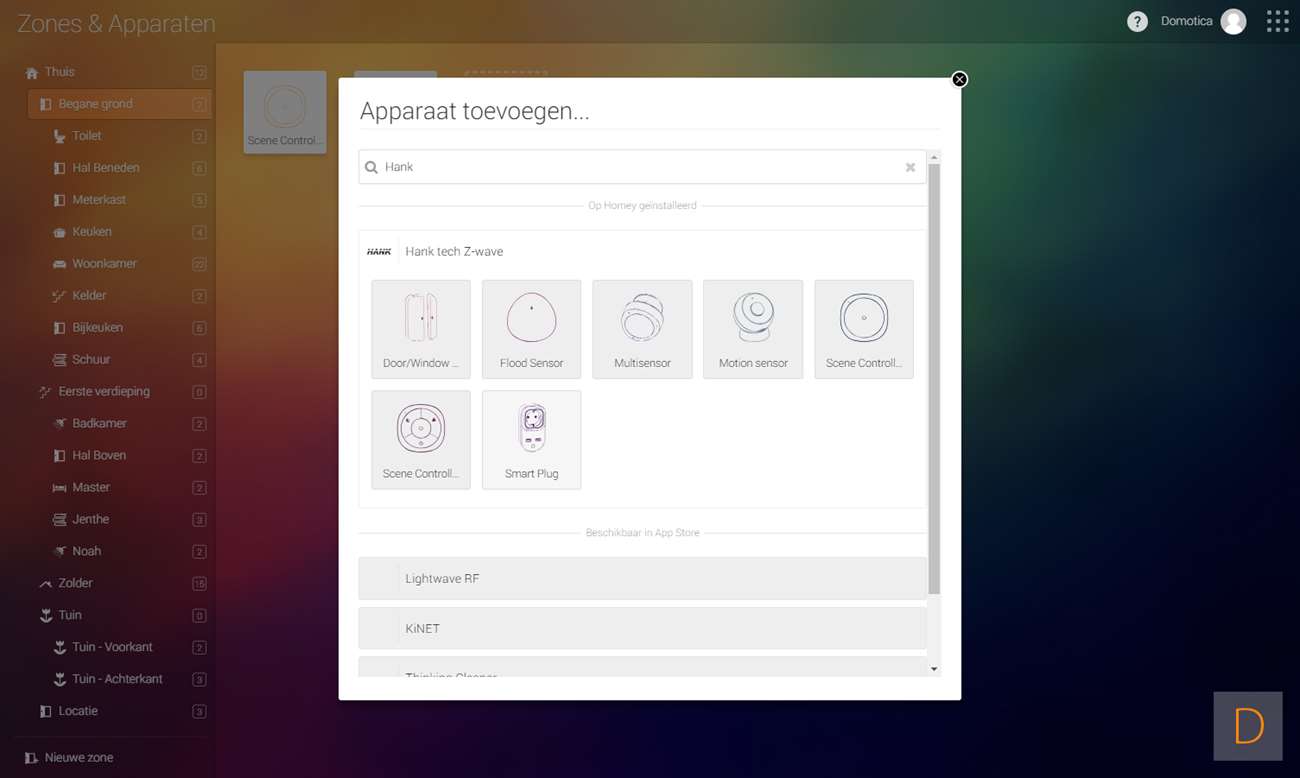This screenshot has width=1300, height=778.
Task: Select the Motion sensor device
Action: tap(753, 329)
